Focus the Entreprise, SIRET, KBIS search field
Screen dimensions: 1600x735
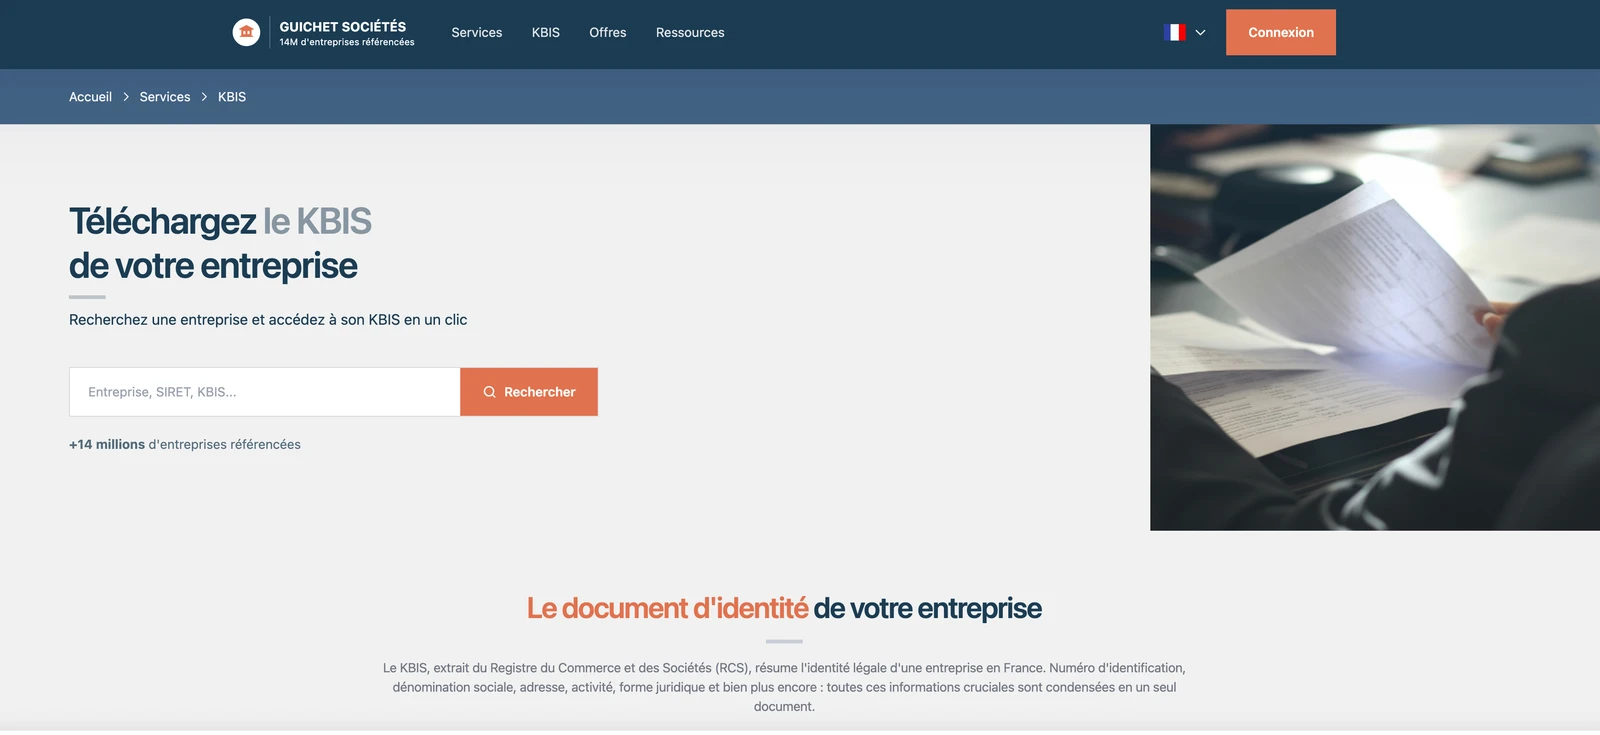tap(265, 392)
